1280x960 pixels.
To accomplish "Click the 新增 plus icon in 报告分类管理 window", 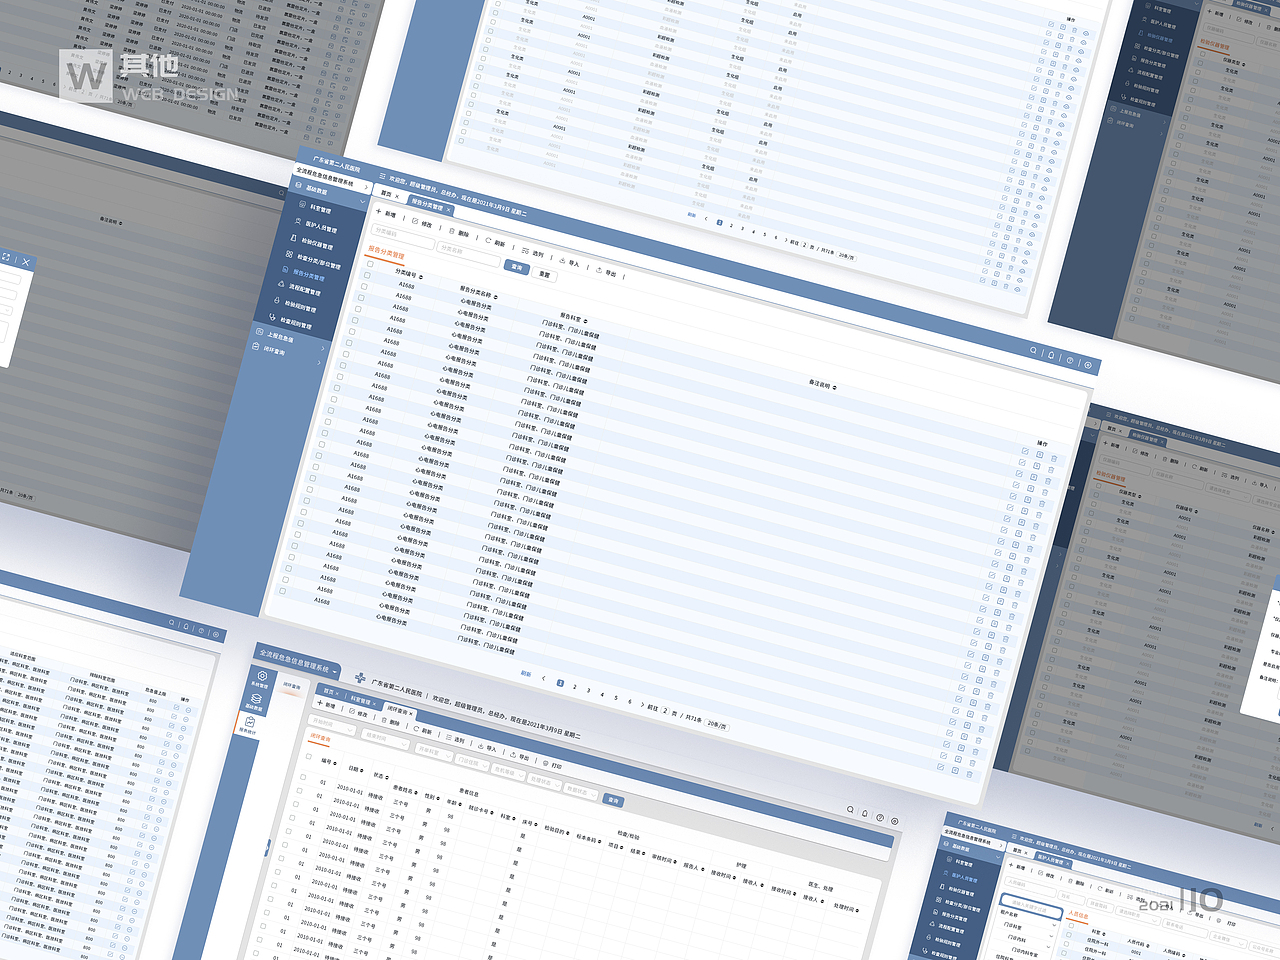I will coord(378,211).
